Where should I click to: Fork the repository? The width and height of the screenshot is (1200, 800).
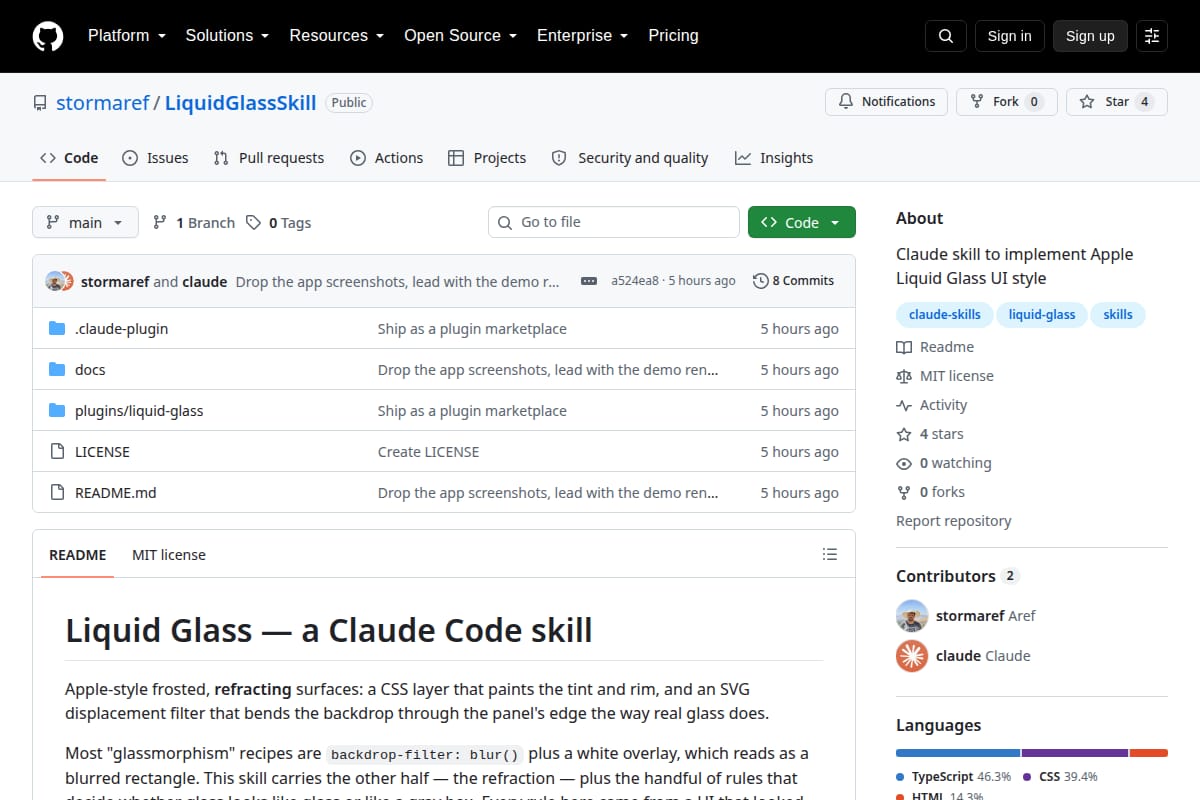[1006, 102]
